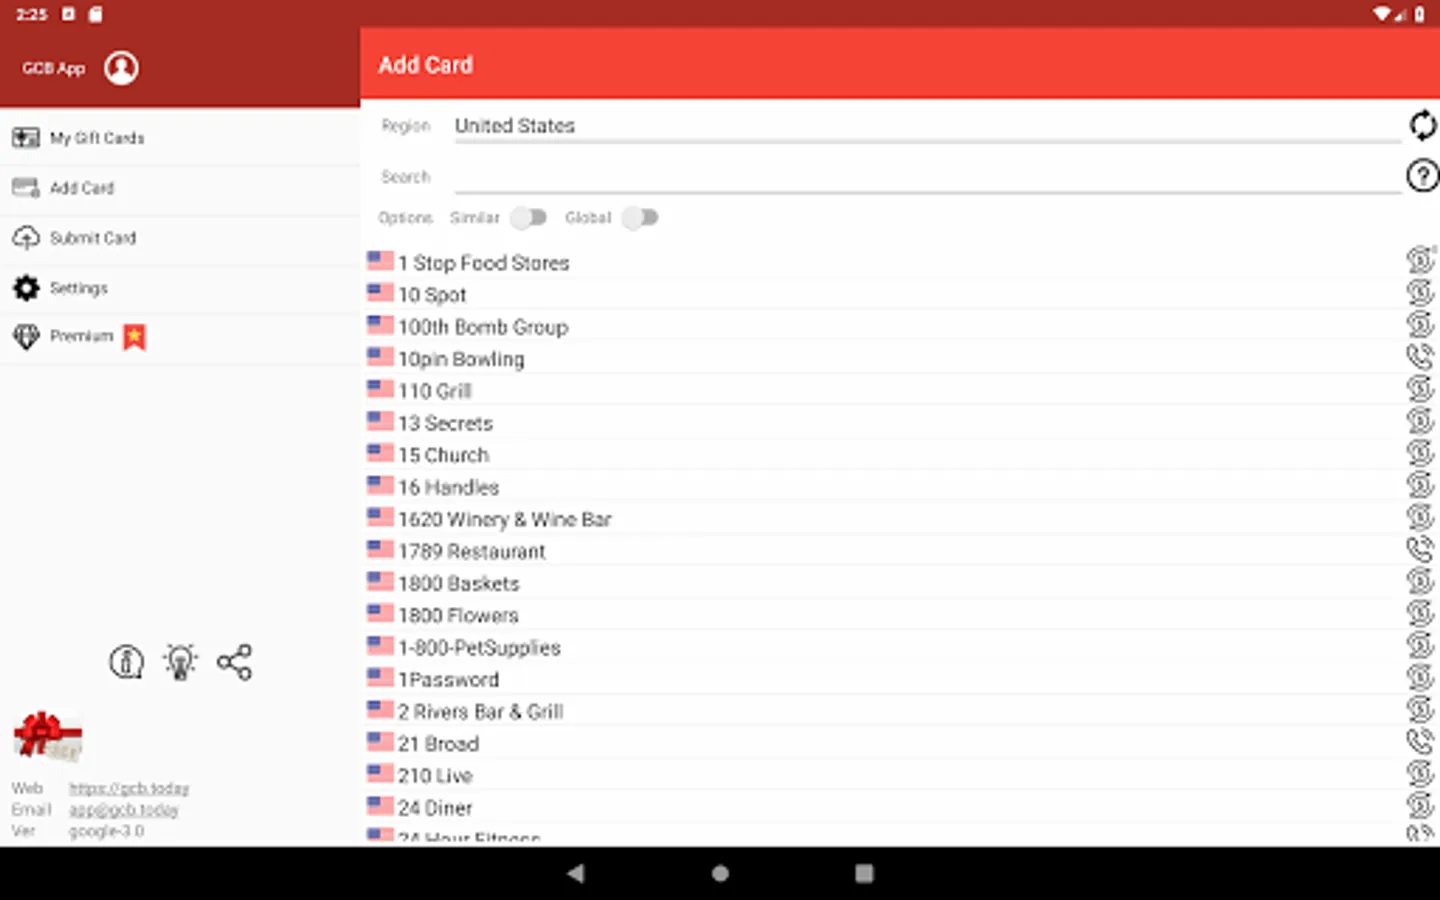1440x900 pixels.
Task: Click online balance icon for 1800 Baskets
Action: click(1420, 580)
